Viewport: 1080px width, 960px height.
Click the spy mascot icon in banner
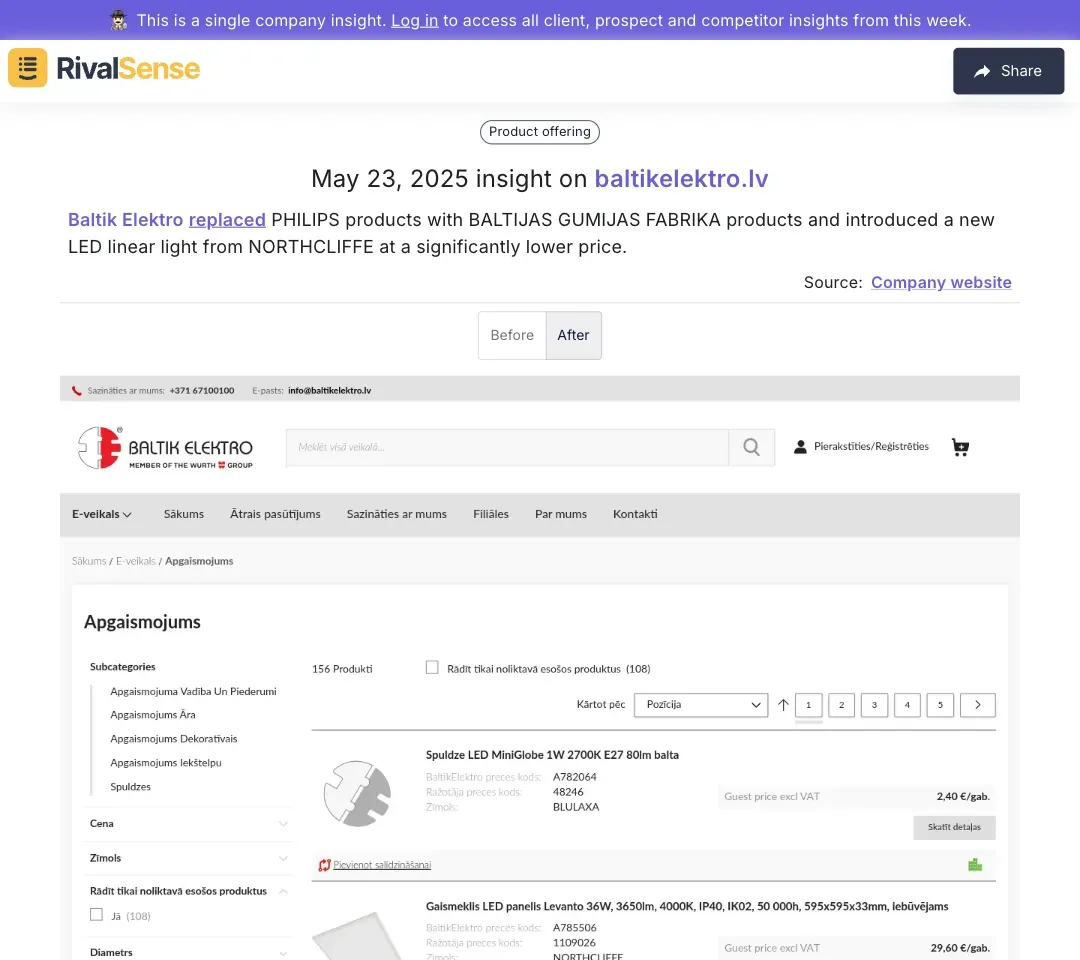tap(118, 21)
